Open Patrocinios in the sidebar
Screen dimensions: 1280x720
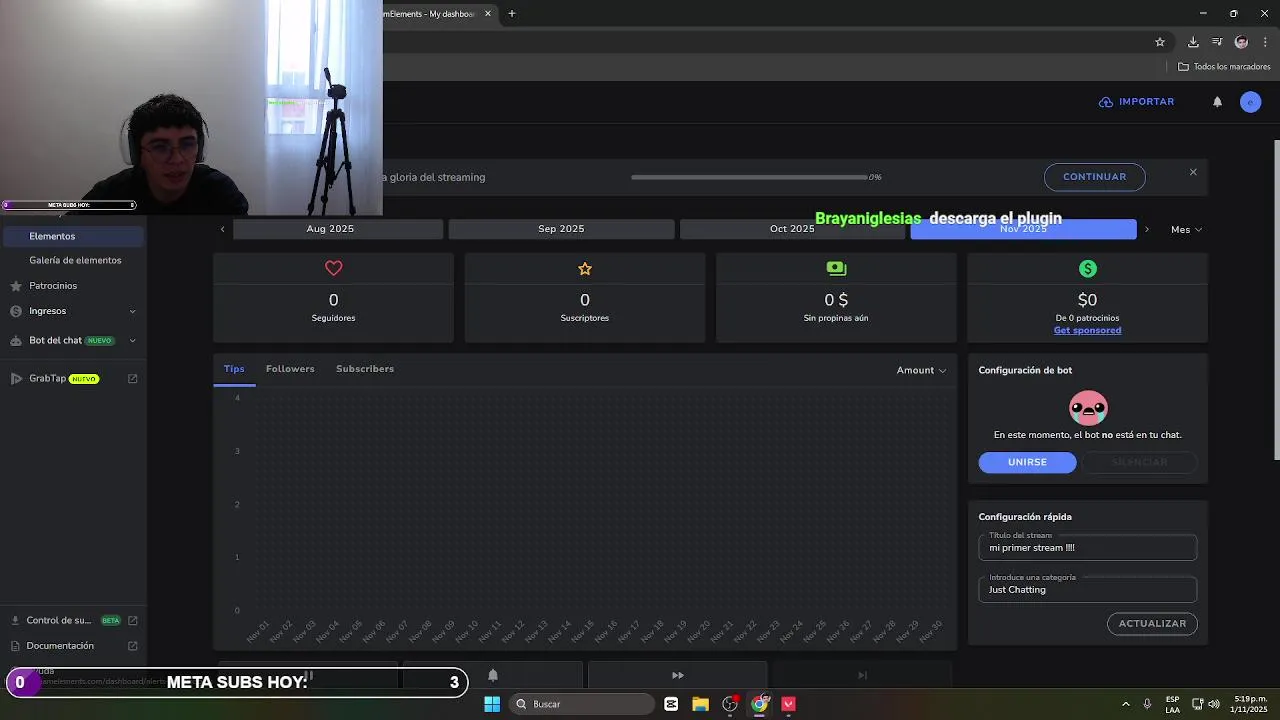[x=53, y=286]
